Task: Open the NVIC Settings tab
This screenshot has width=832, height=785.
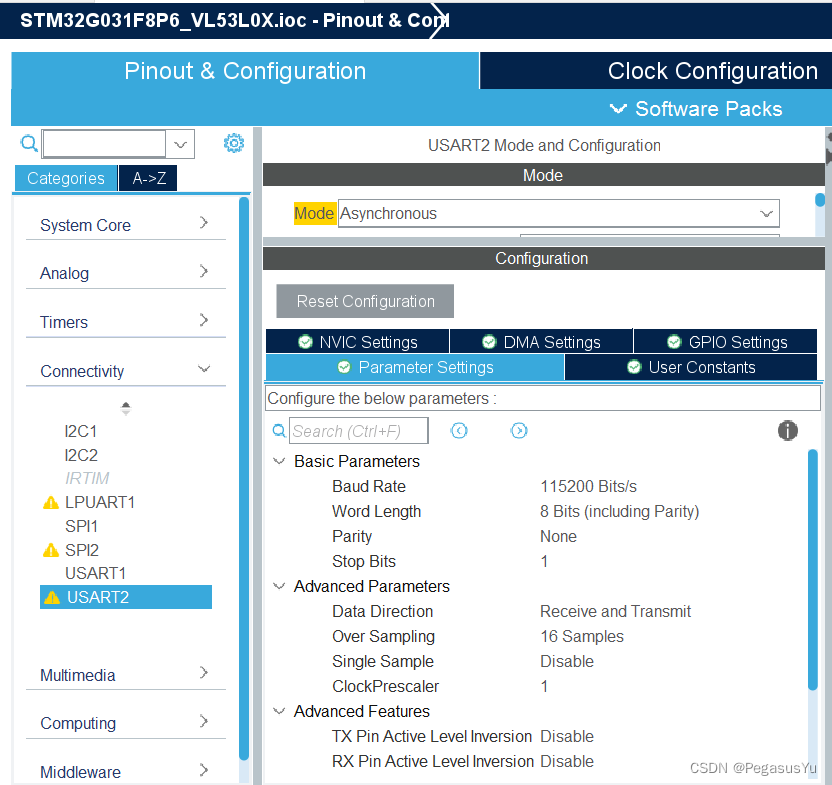Action: click(x=358, y=342)
